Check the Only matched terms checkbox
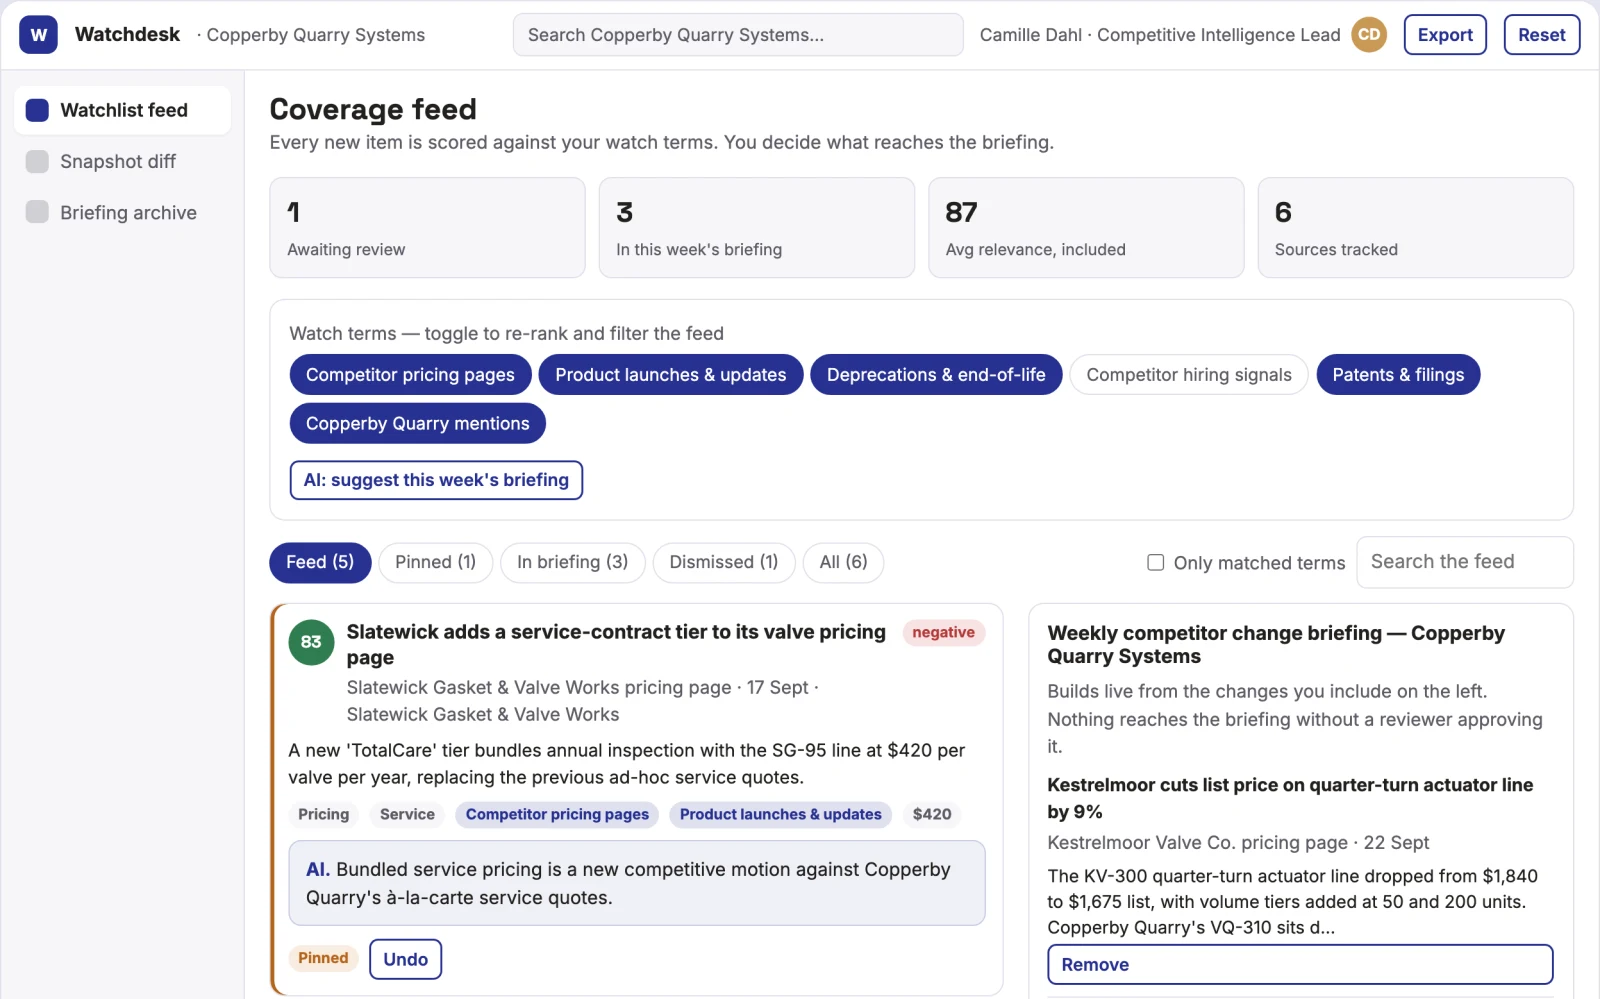Image resolution: width=1600 pixels, height=999 pixels. pyautogui.click(x=1155, y=562)
